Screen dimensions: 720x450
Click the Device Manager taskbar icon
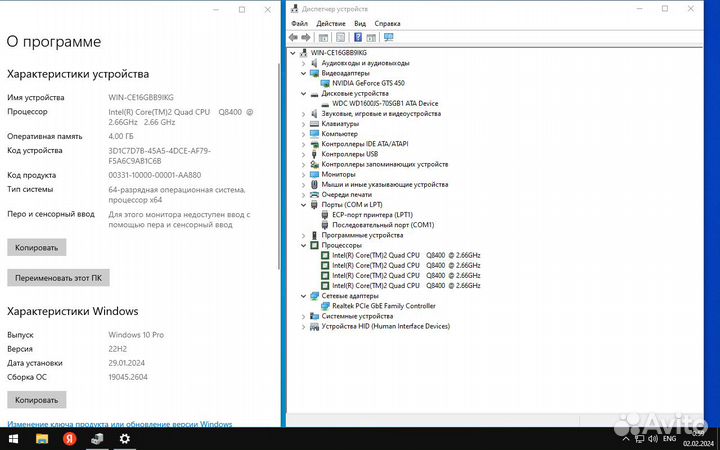(97, 439)
